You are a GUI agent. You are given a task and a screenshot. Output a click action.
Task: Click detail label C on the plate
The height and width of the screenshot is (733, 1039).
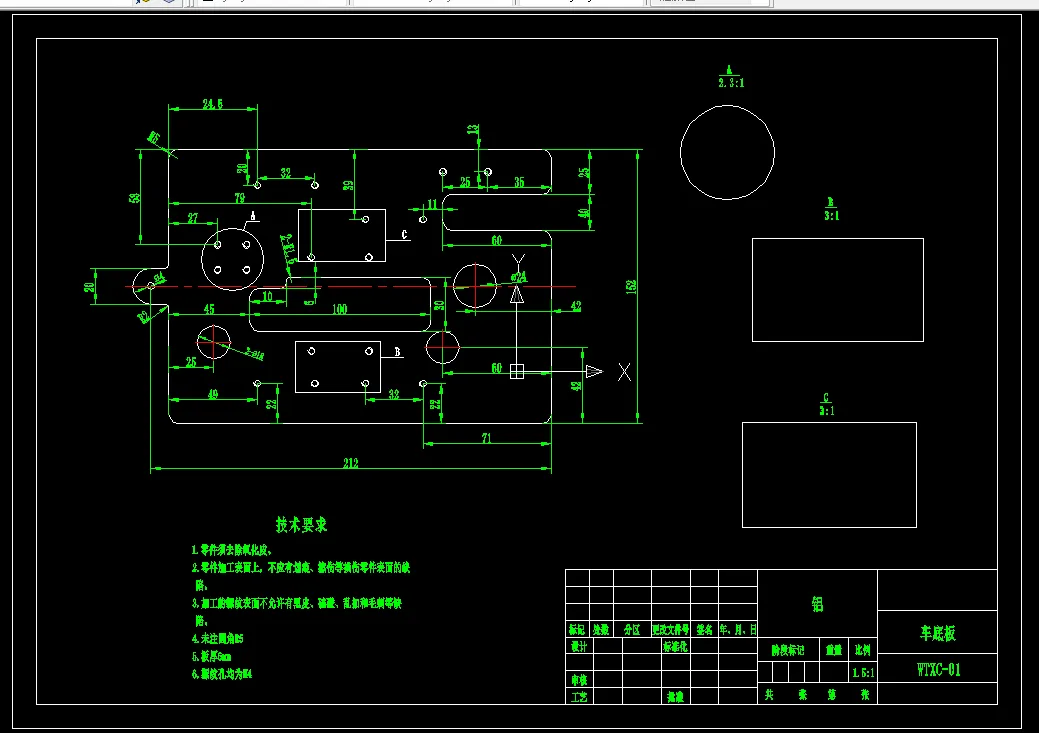pyautogui.click(x=404, y=234)
